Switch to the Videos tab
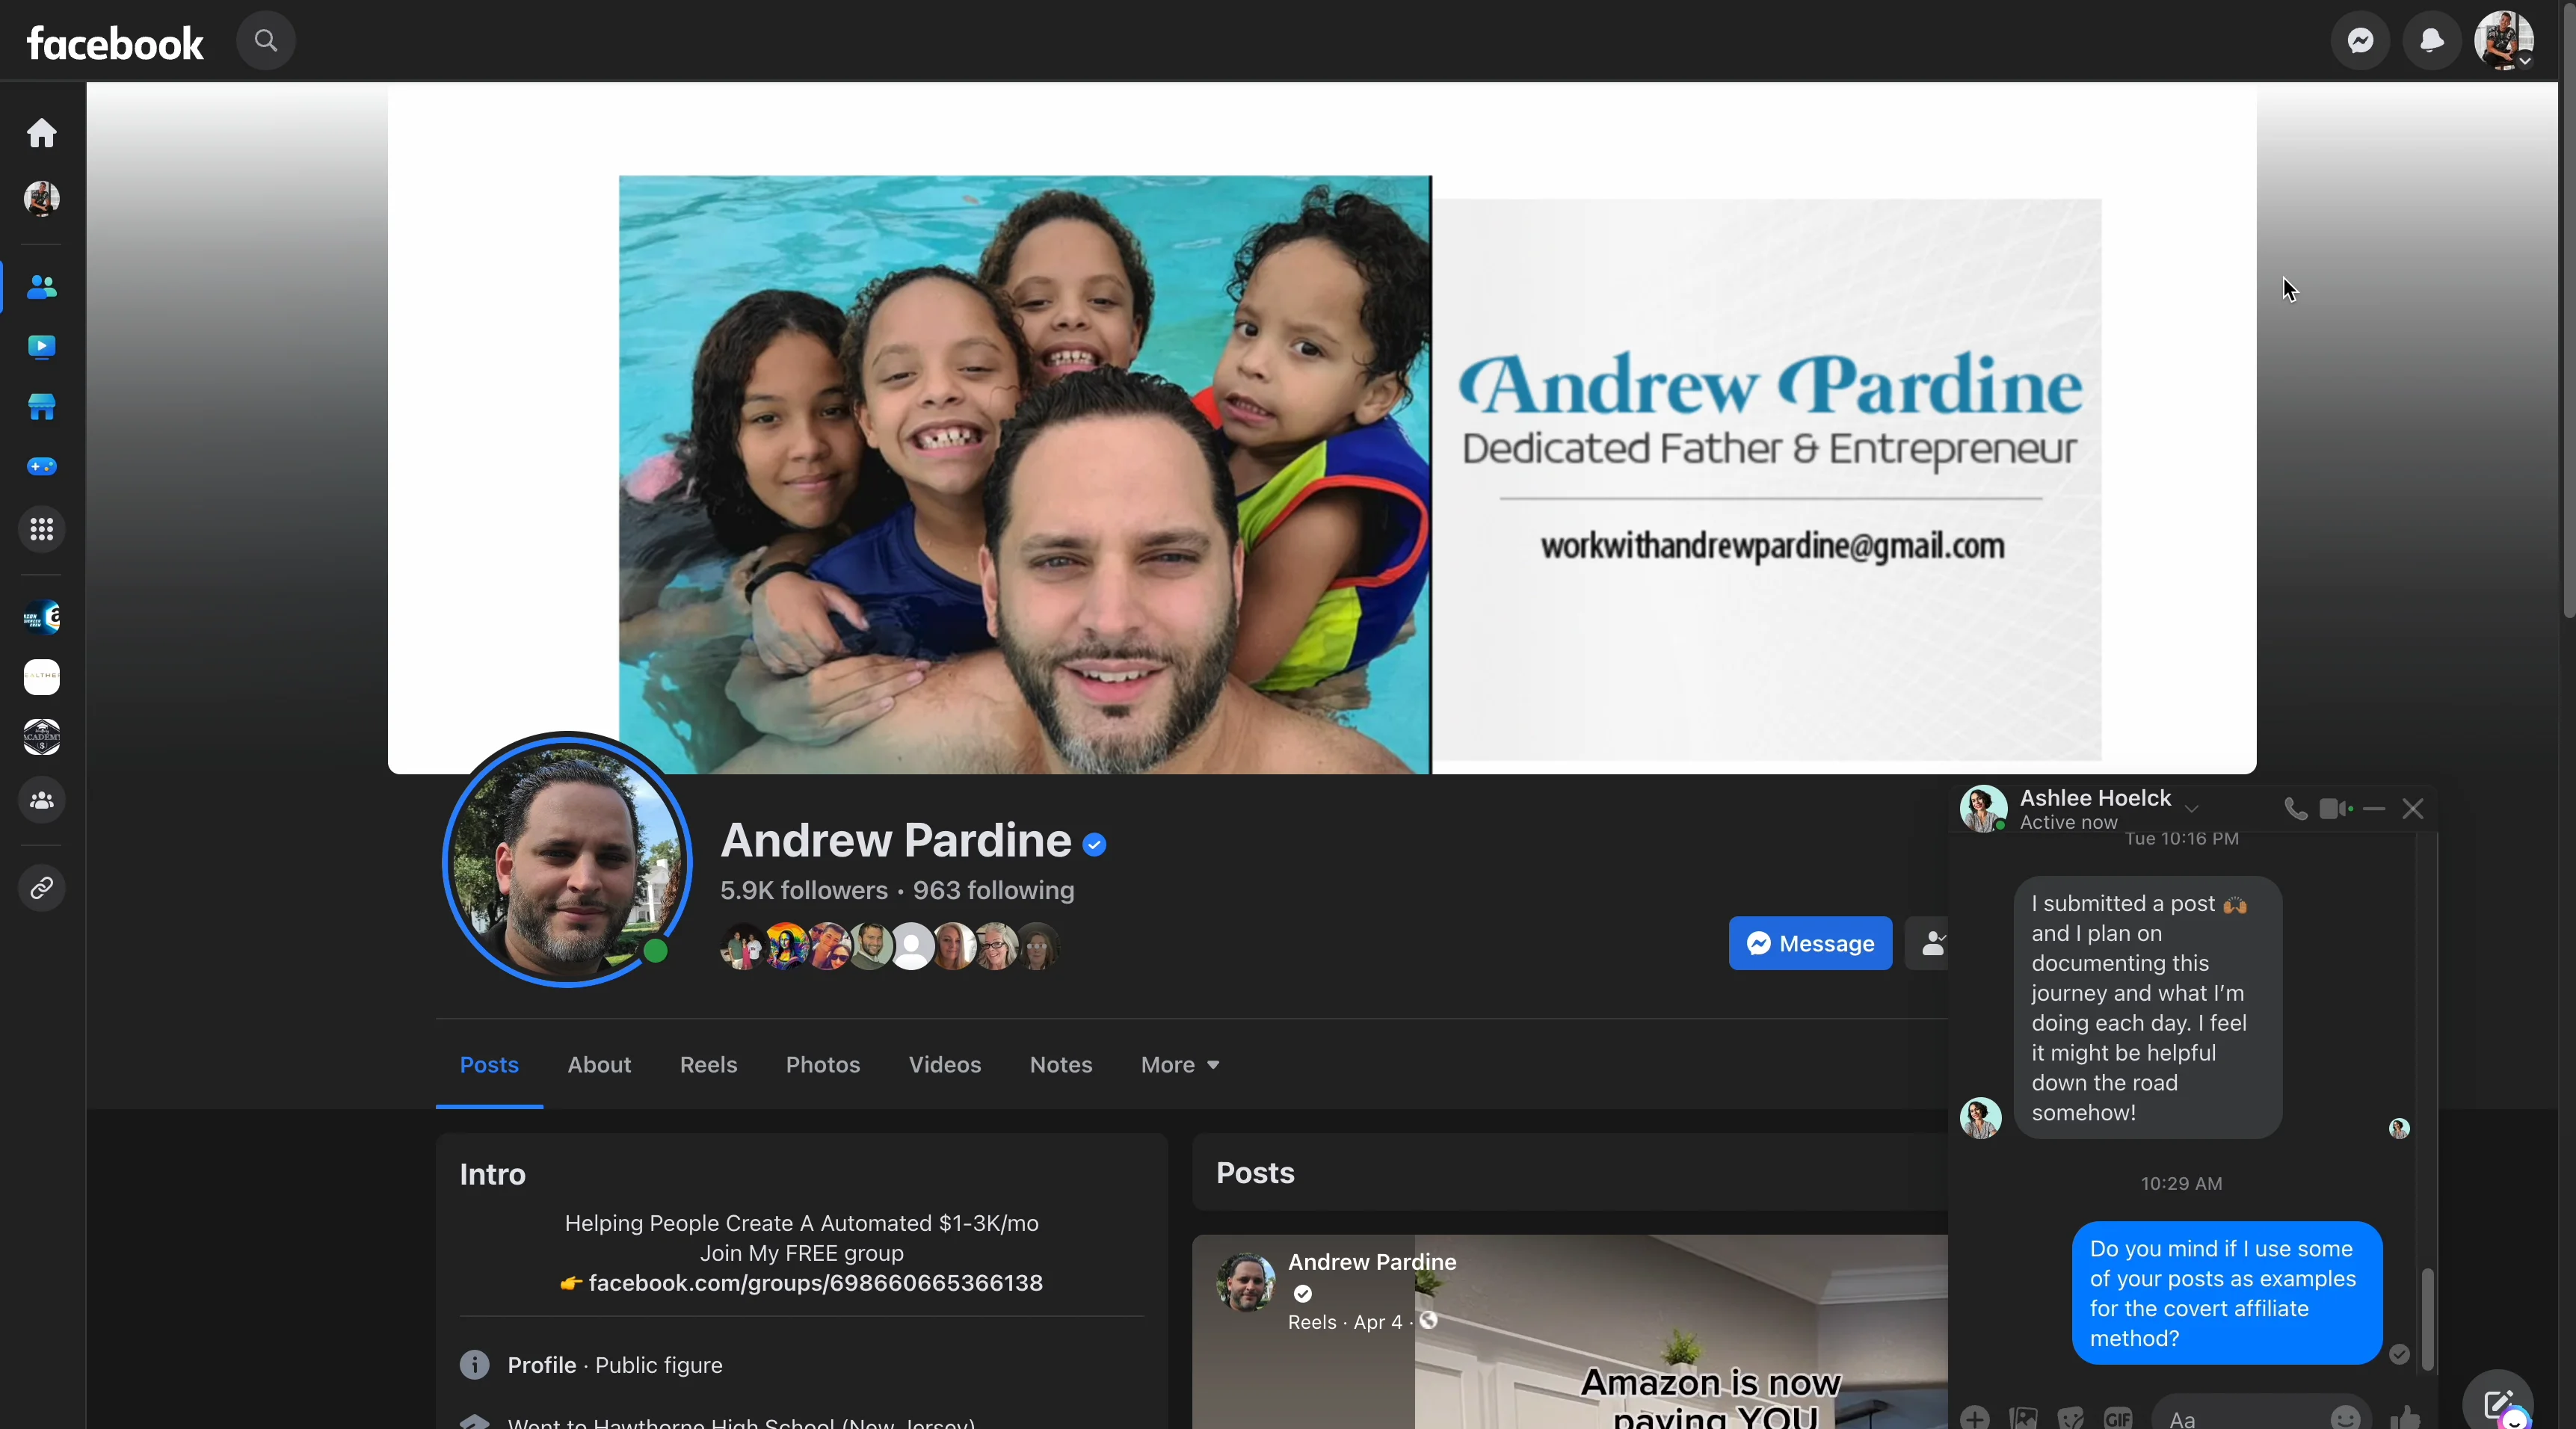 coord(945,1065)
